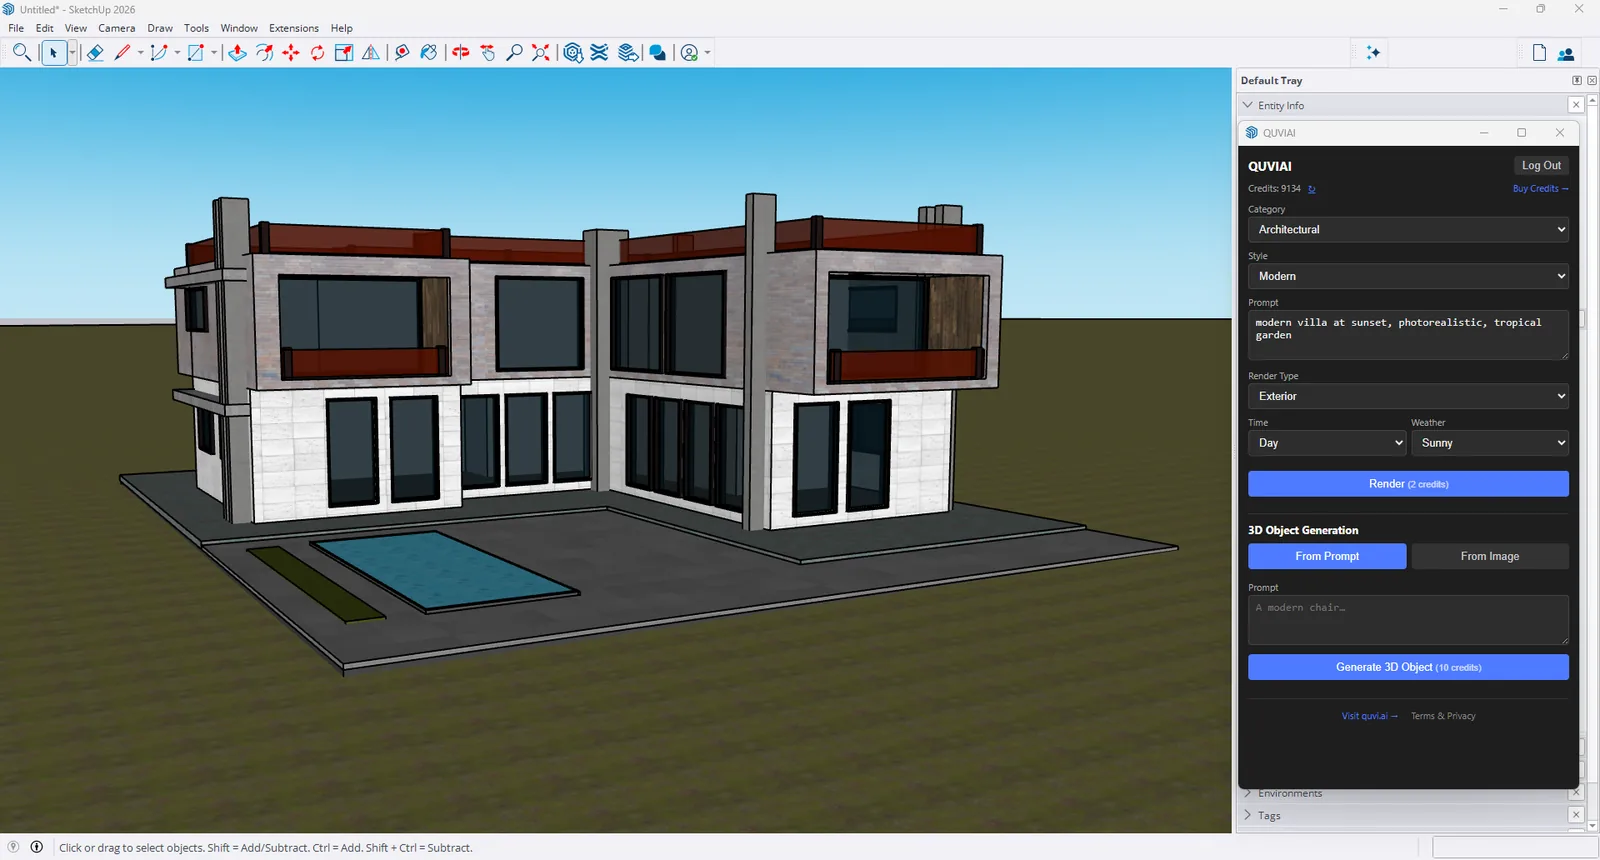Click the Search magnifier icon in the toolbar
Viewport: 1600px width, 860px height.
[x=21, y=52]
